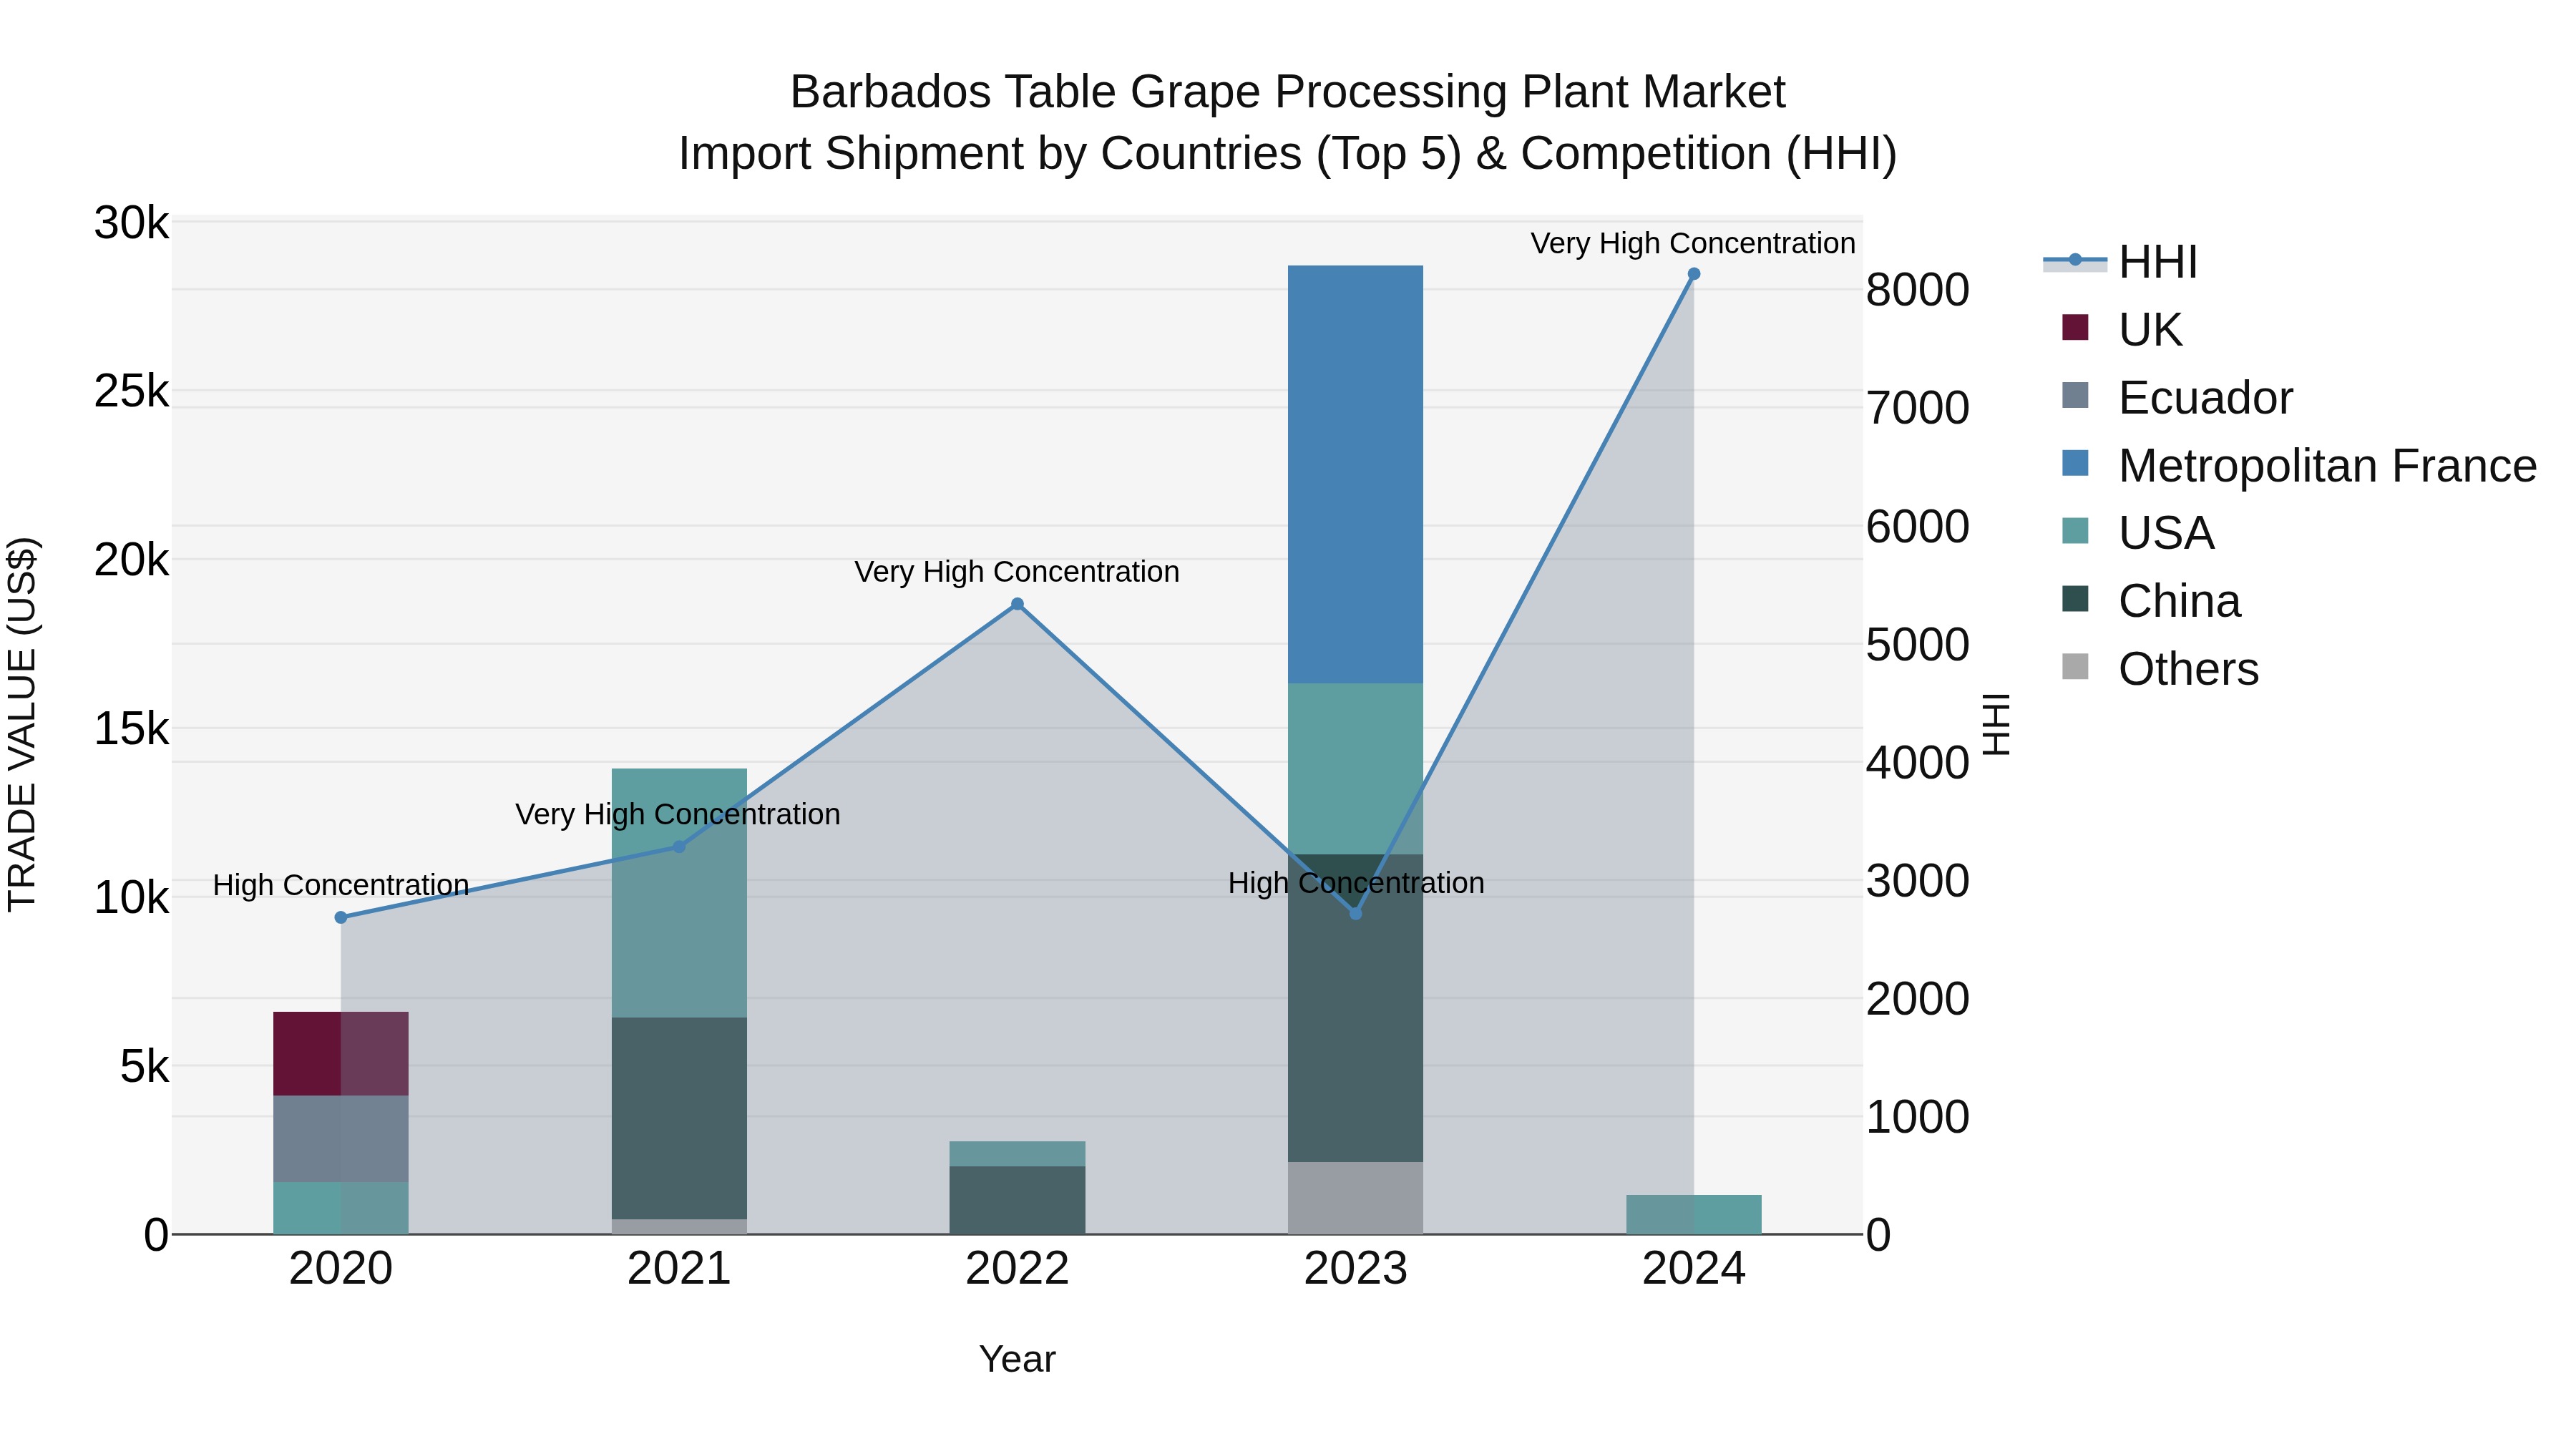Viewport: 2576px width, 1449px height.
Task: Click the 30k tick on the left axis
Action: coord(131,223)
